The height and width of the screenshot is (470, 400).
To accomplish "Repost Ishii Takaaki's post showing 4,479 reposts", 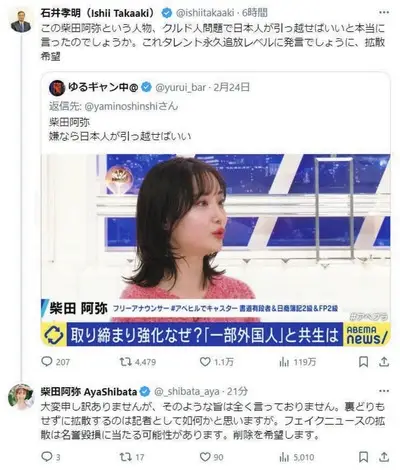I will pos(125,362).
